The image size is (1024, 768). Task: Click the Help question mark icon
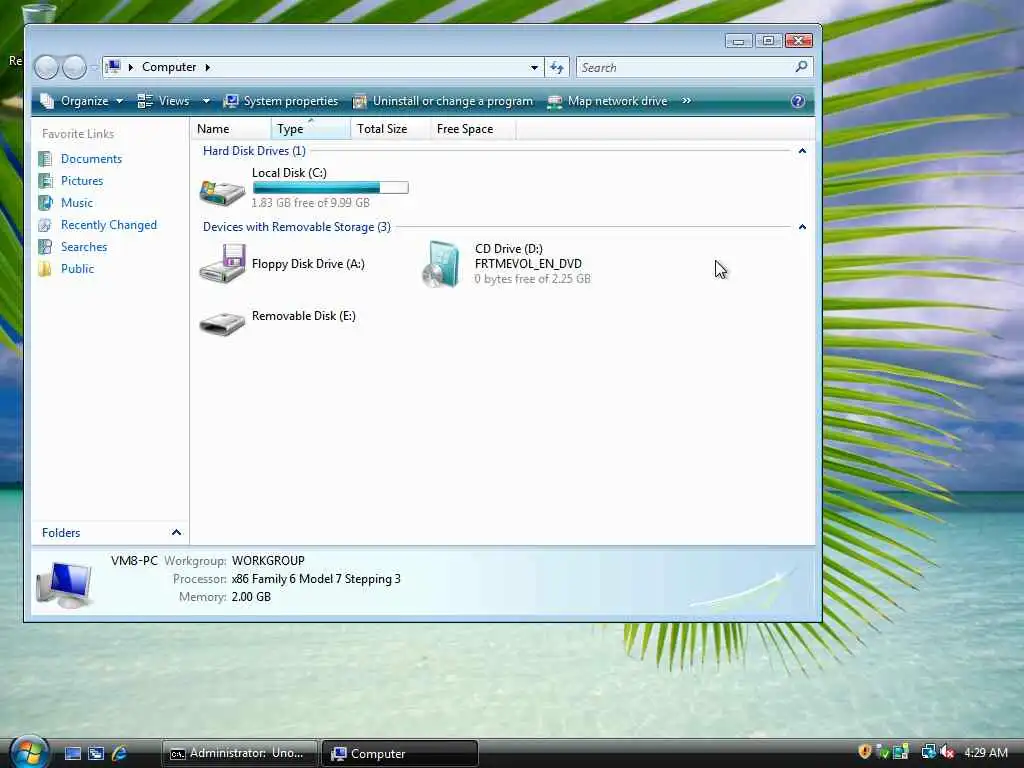(x=797, y=101)
